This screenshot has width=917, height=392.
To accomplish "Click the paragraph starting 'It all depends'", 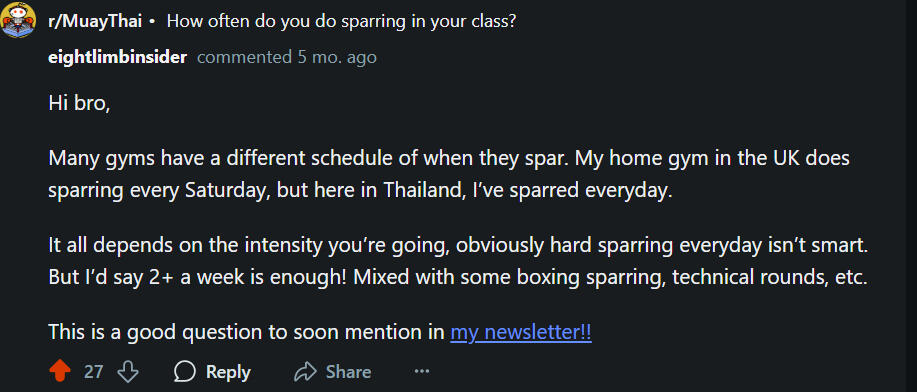I will click(x=458, y=262).
